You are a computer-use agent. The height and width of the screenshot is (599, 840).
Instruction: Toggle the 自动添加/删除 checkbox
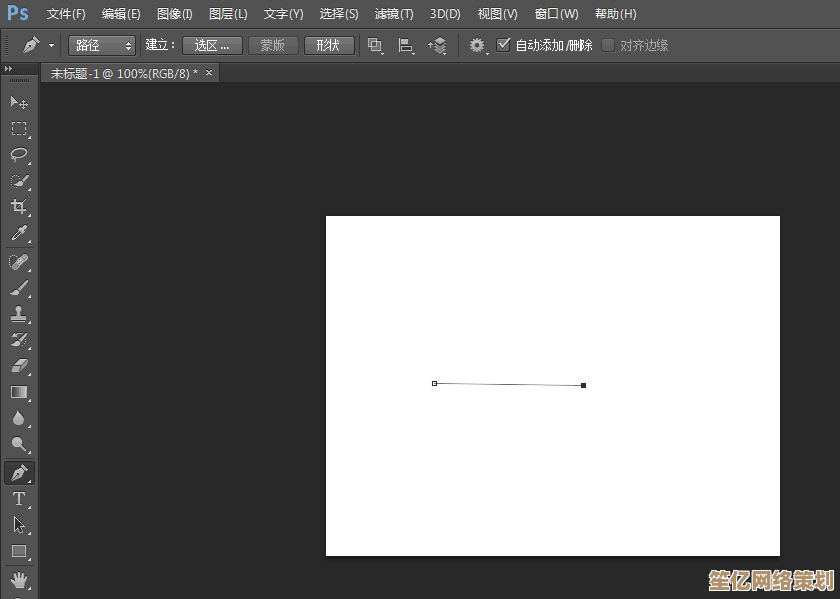503,45
